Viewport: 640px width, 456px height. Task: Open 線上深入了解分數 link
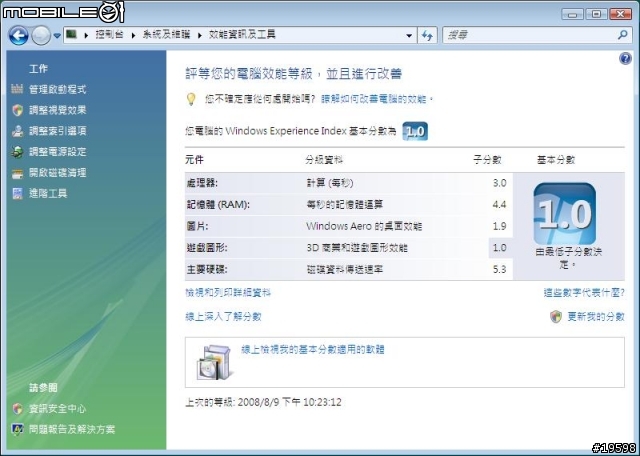click(223, 316)
